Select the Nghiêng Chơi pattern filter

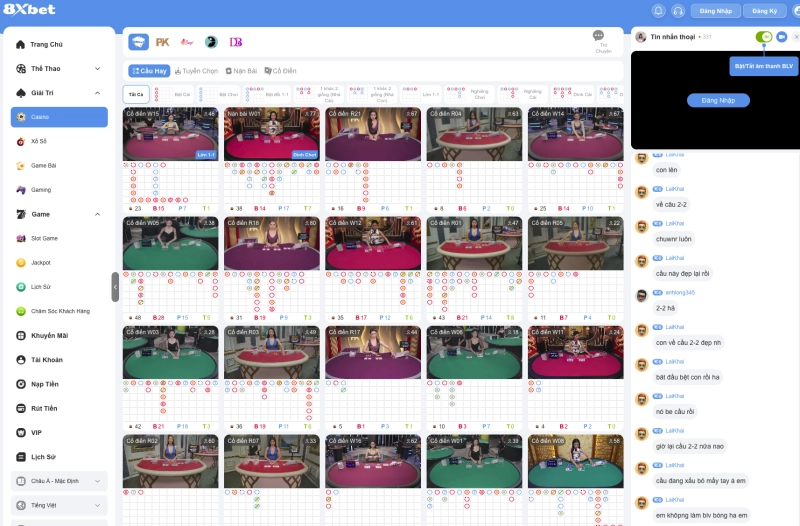click(468, 94)
